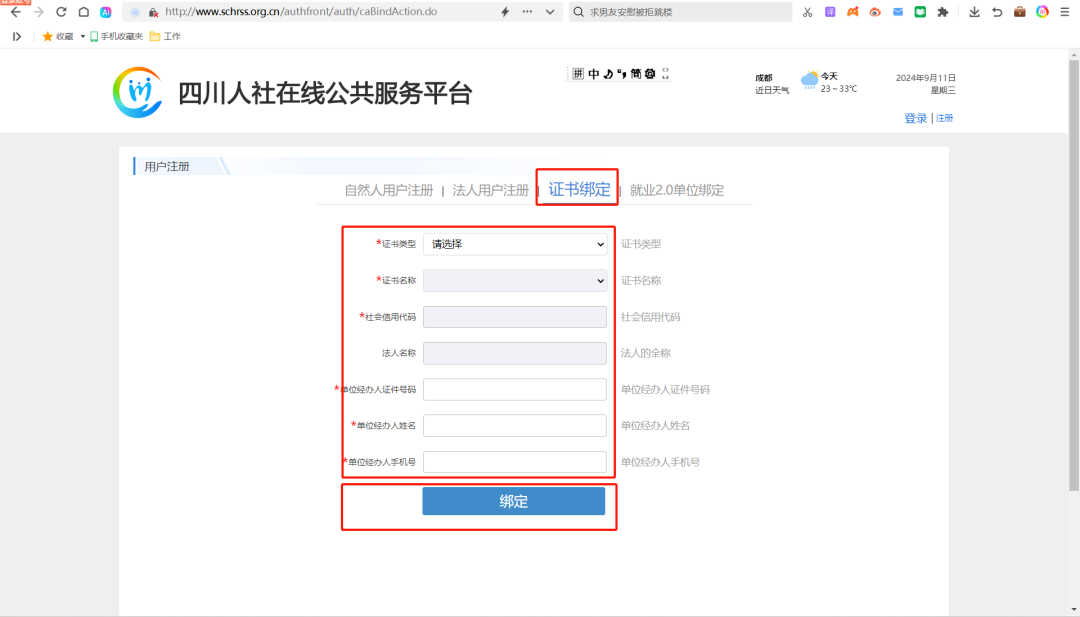
Task: Expand the address bar dropdown chevron
Action: (550, 12)
